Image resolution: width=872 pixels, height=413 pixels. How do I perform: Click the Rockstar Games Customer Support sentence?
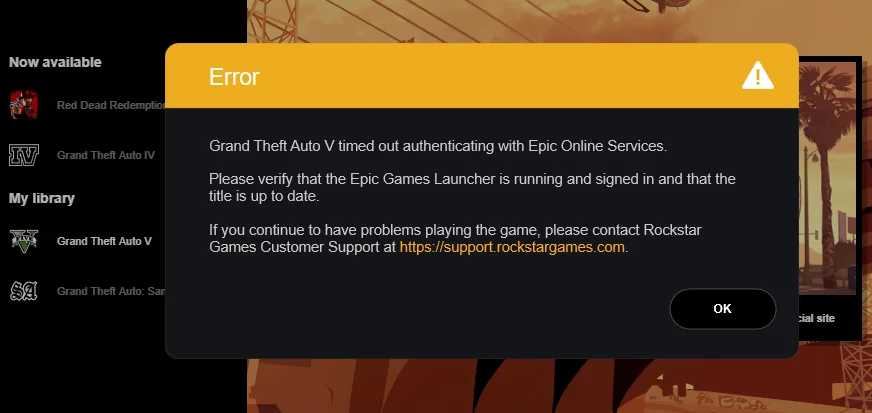tap(455, 238)
